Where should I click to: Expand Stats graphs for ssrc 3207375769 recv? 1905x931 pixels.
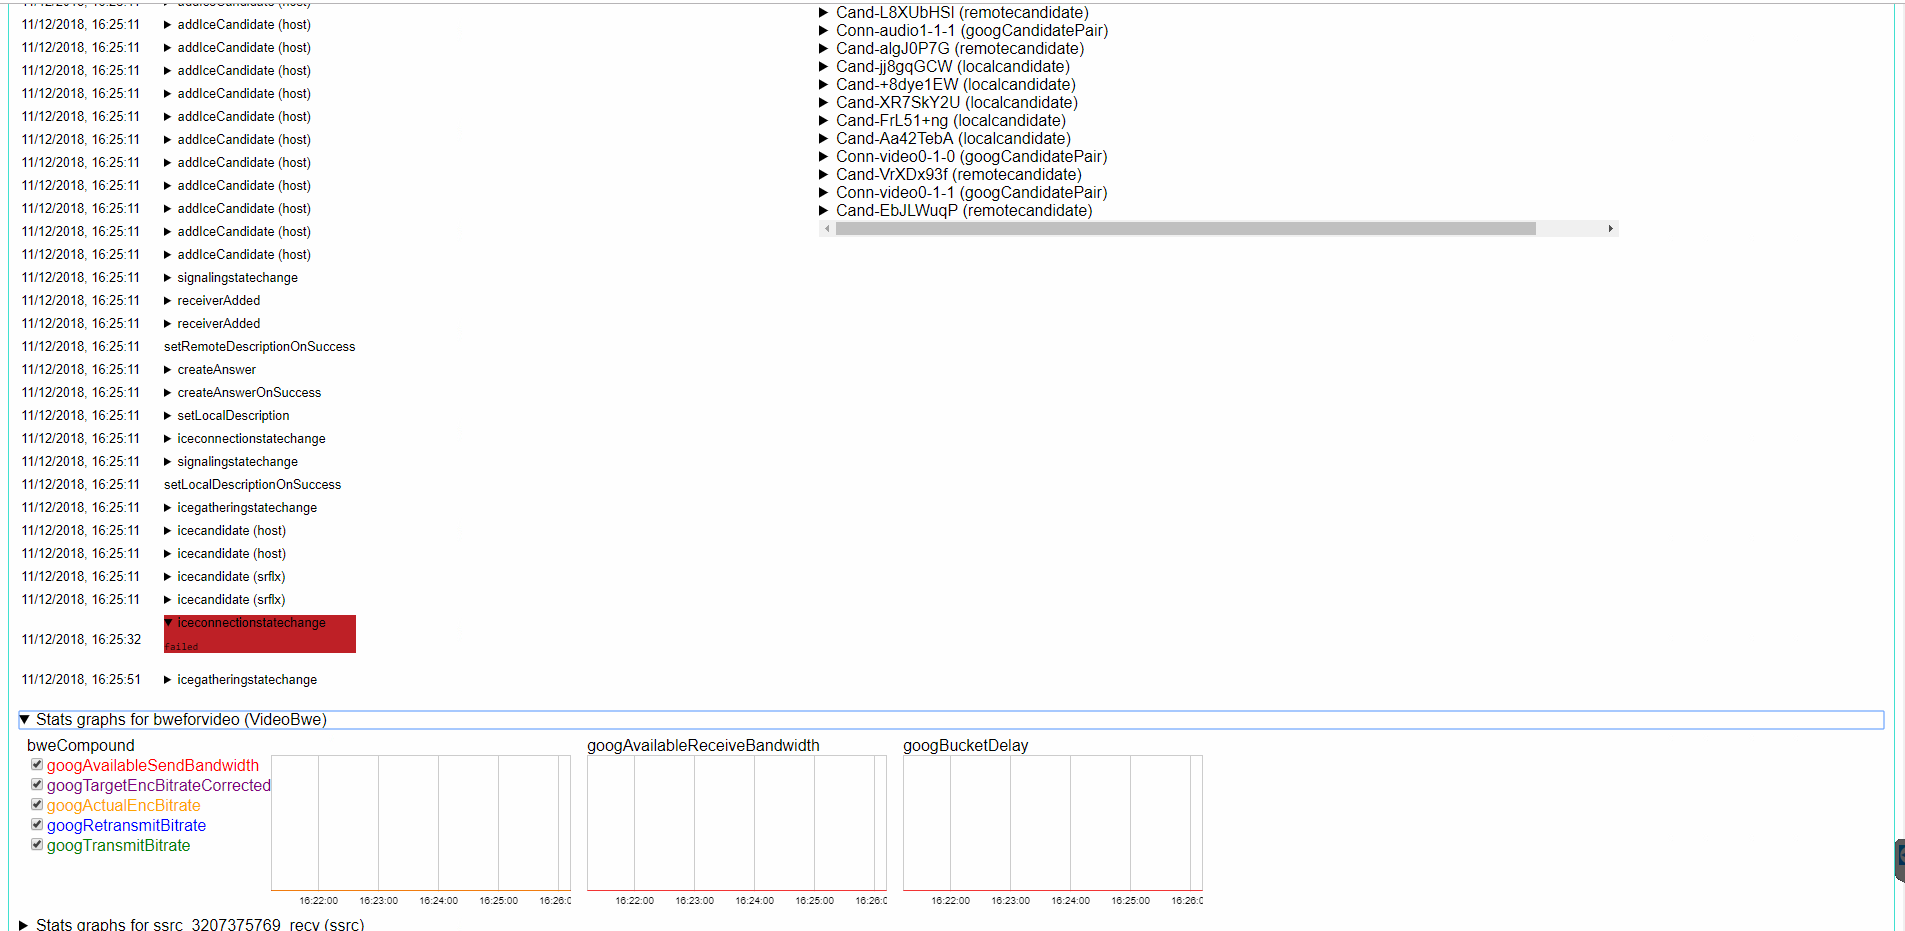click(x=24, y=925)
